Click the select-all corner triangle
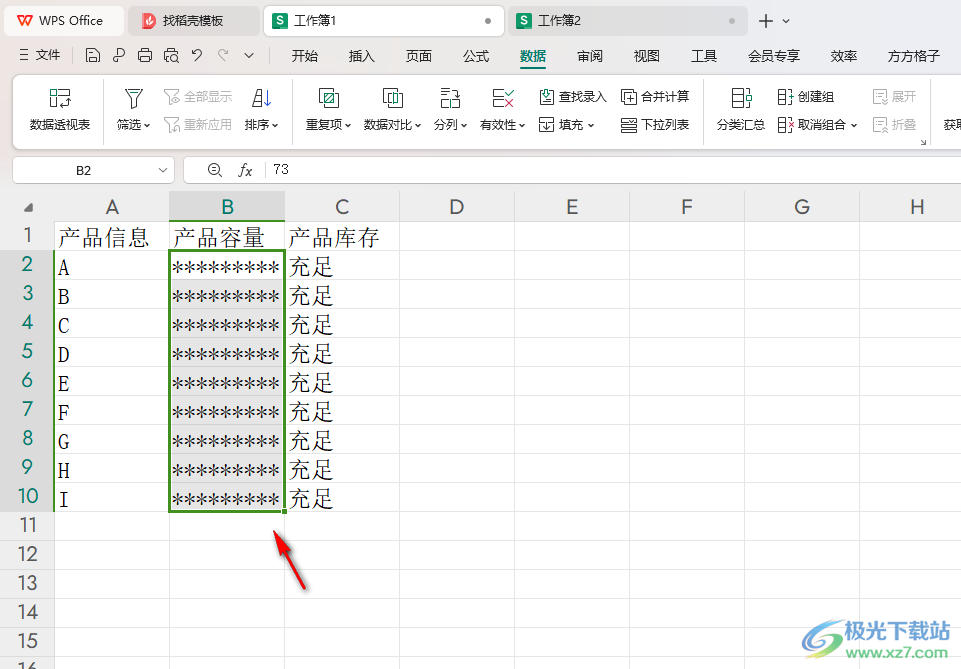961x669 pixels. point(28,207)
